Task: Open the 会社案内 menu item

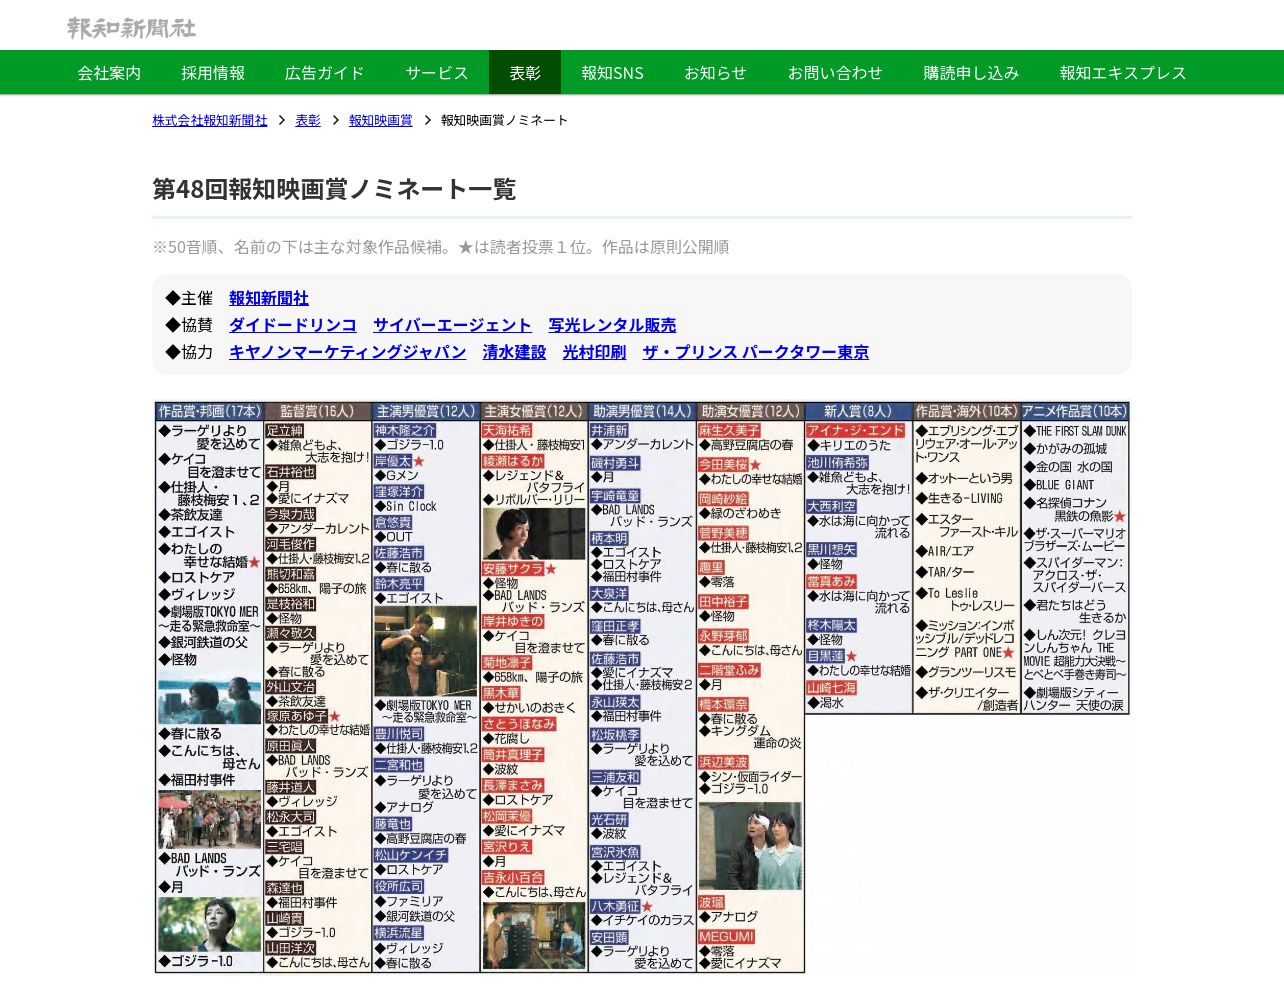Action: pyautogui.click(x=109, y=73)
